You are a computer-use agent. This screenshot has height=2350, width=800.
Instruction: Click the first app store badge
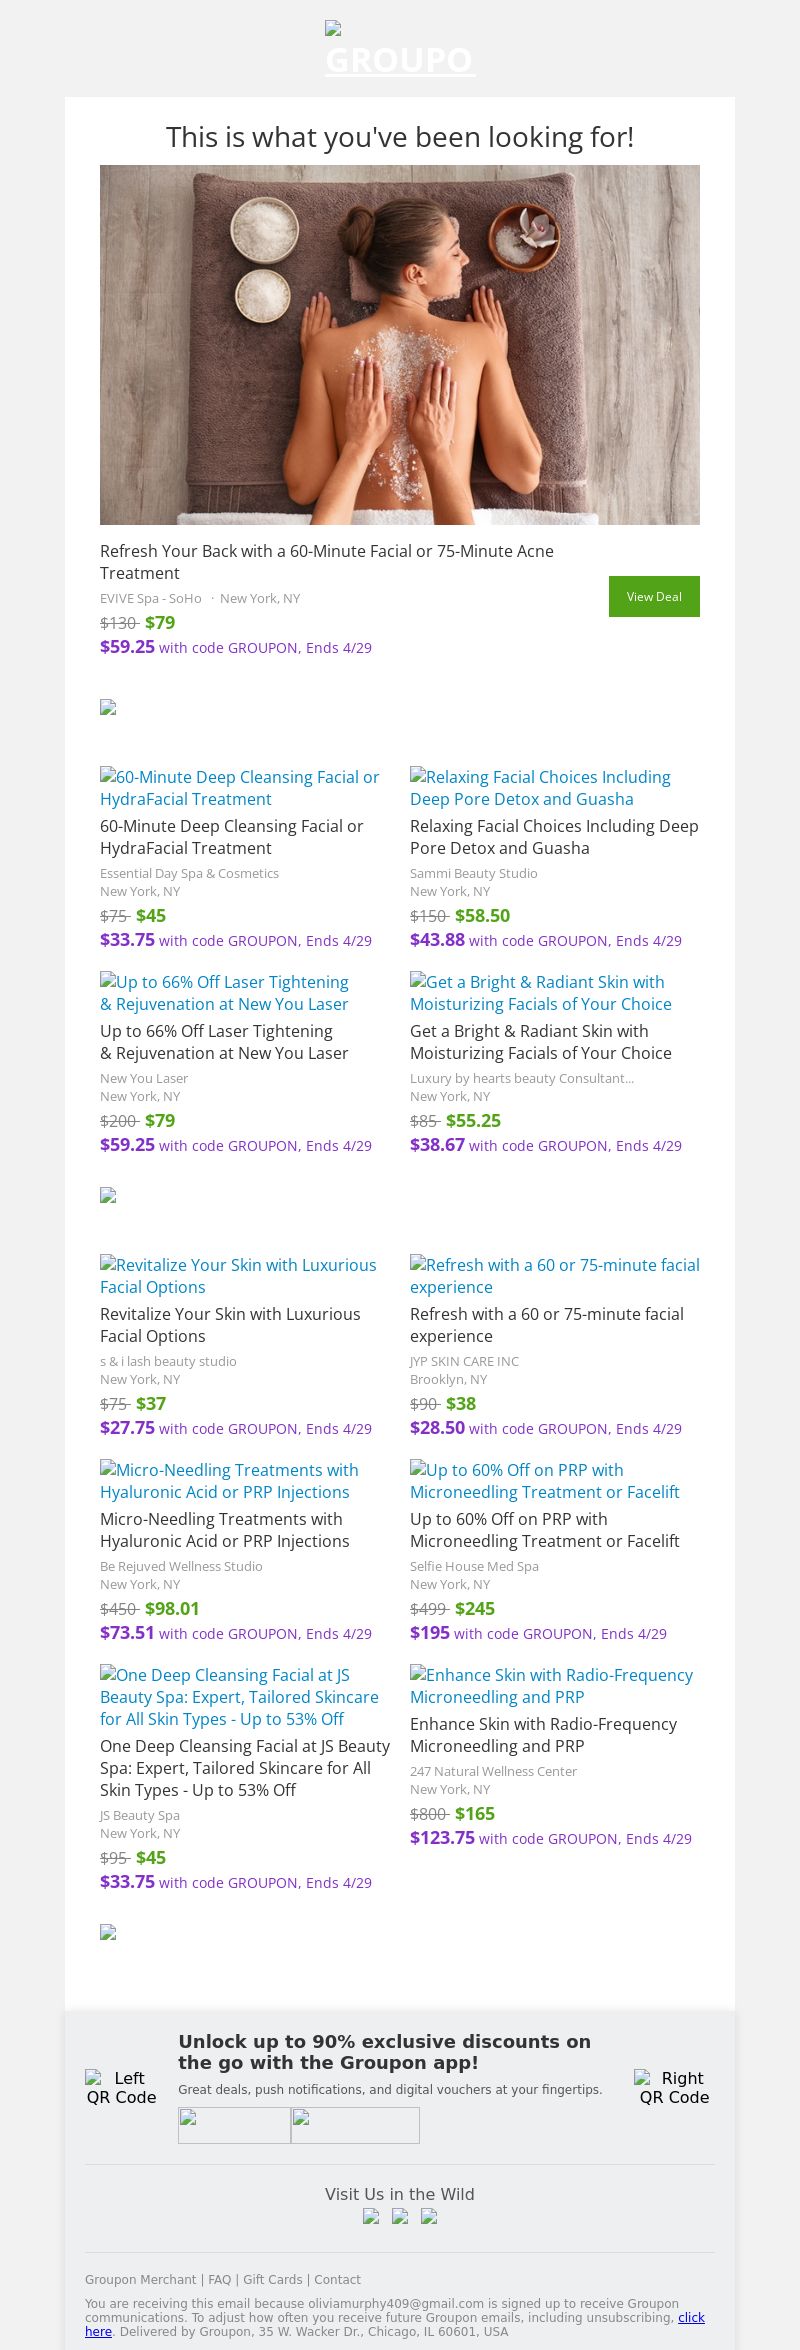coord(234,2125)
